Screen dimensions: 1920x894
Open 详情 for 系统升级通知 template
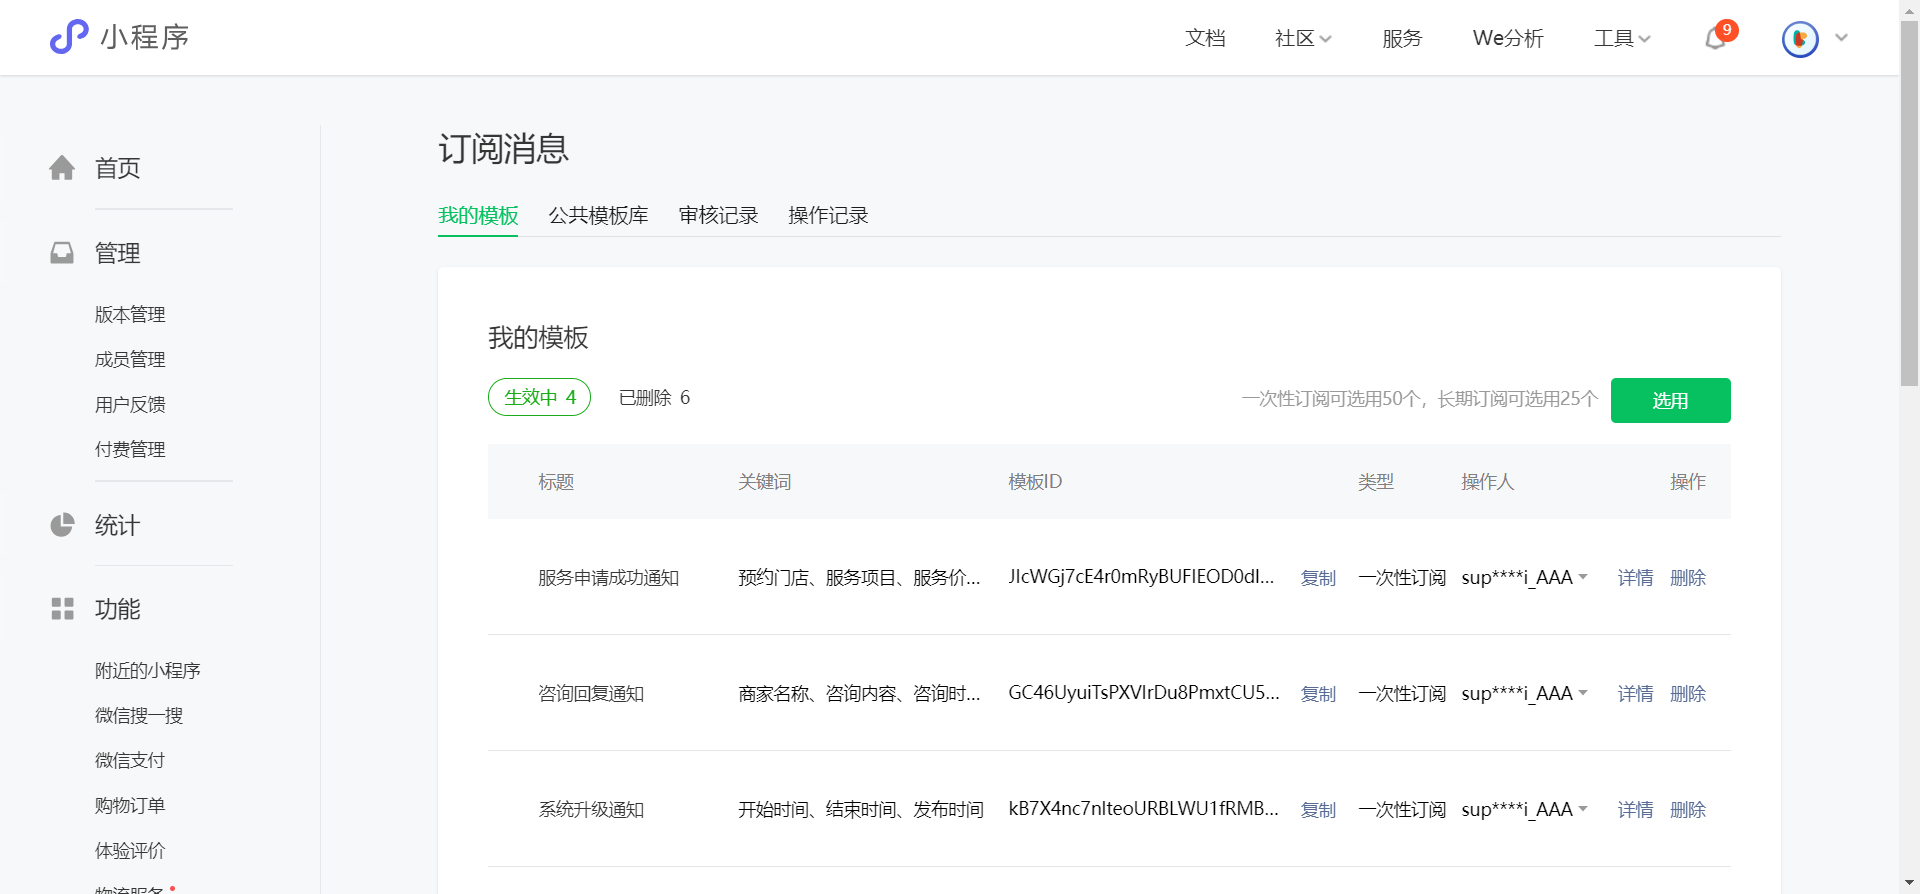click(x=1635, y=809)
